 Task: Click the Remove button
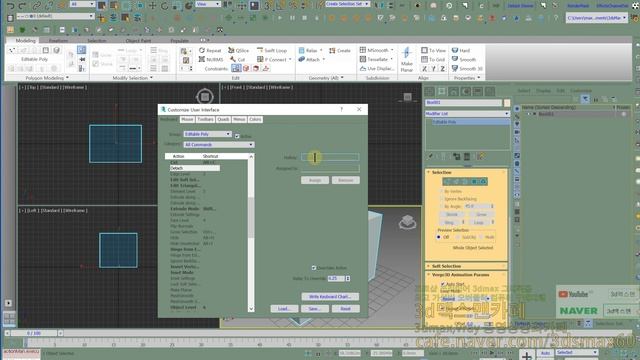[345, 180]
